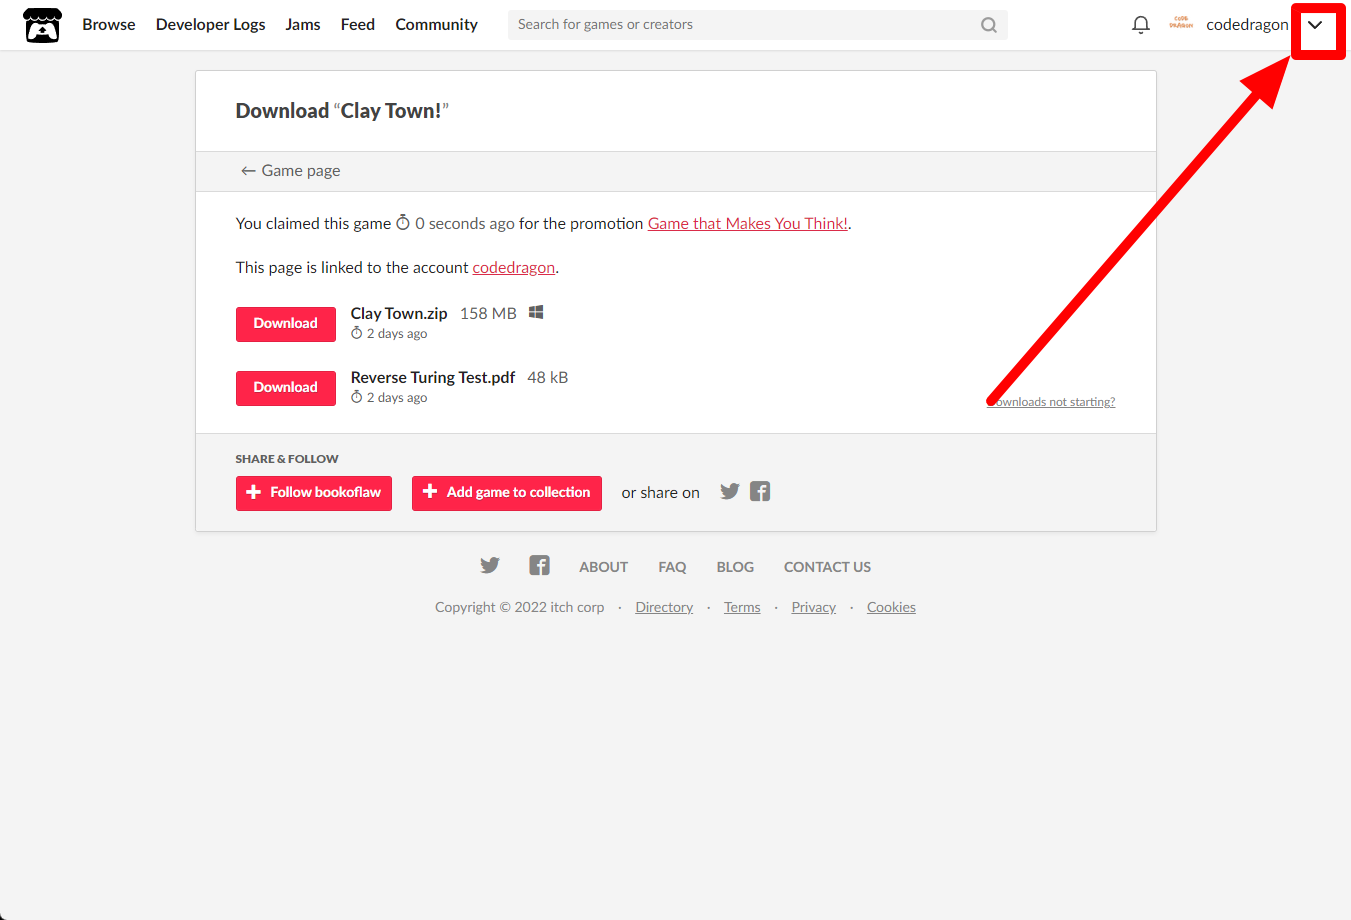Download Reverse Turing Test.pdf
This screenshot has width=1351, height=920.
pyautogui.click(x=286, y=388)
